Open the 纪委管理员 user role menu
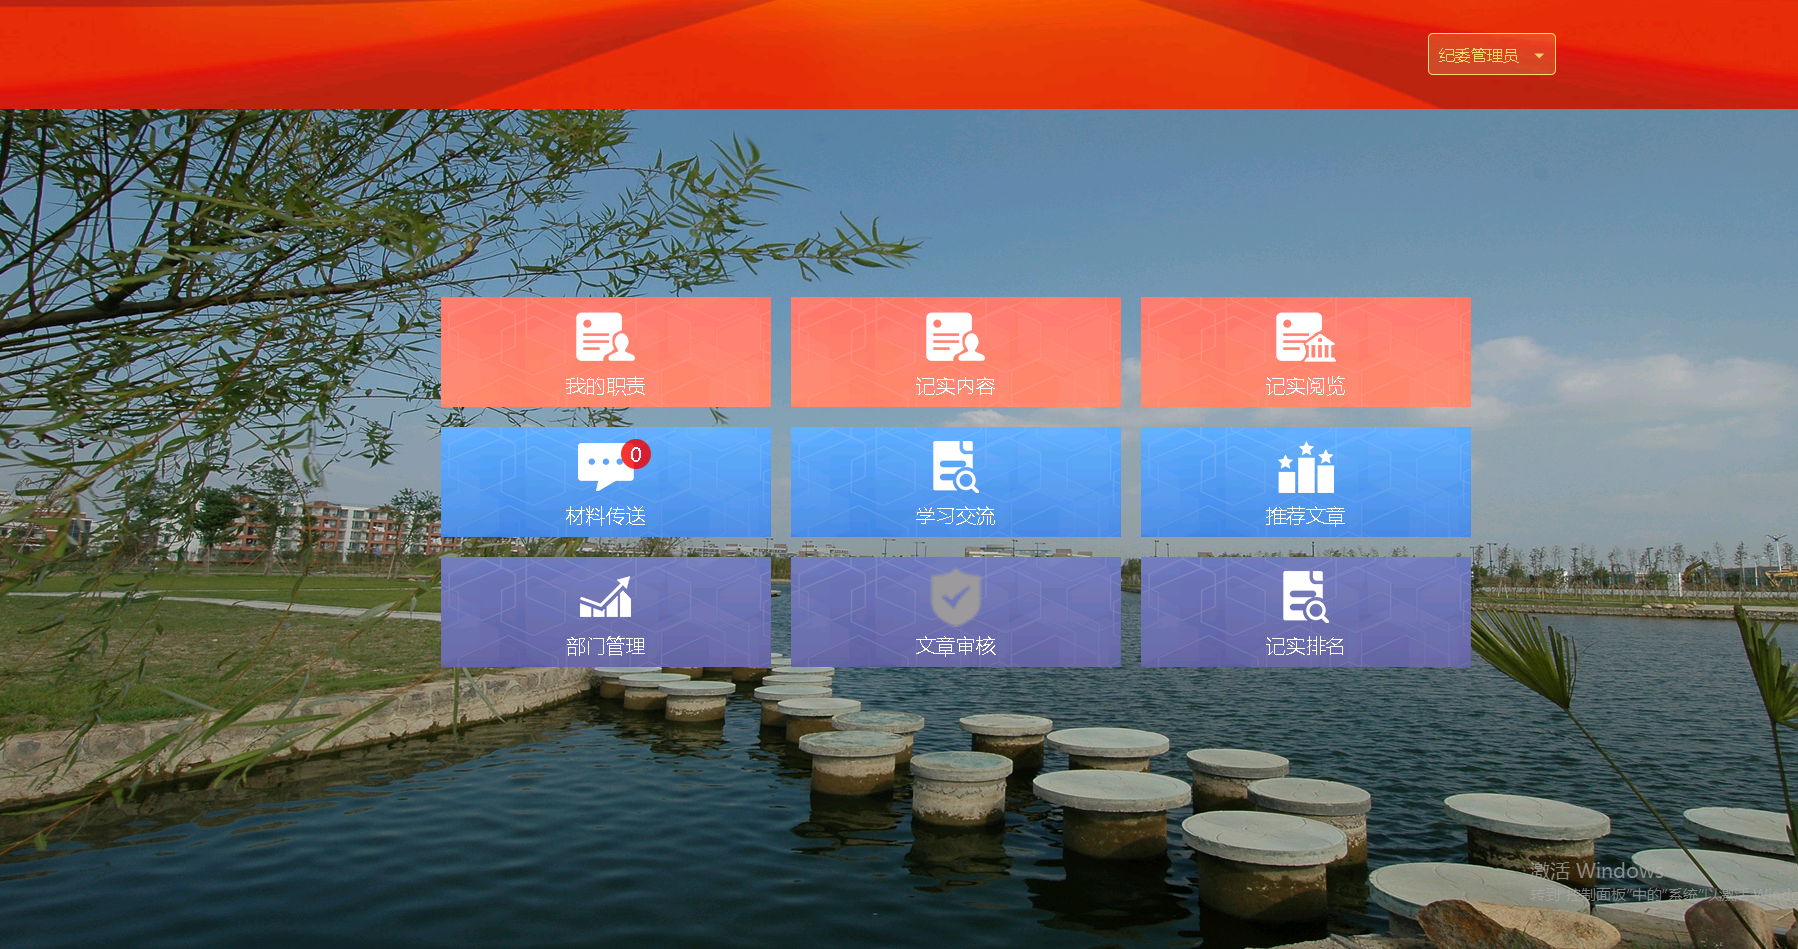The width and height of the screenshot is (1798, 949). [1478, 55]
